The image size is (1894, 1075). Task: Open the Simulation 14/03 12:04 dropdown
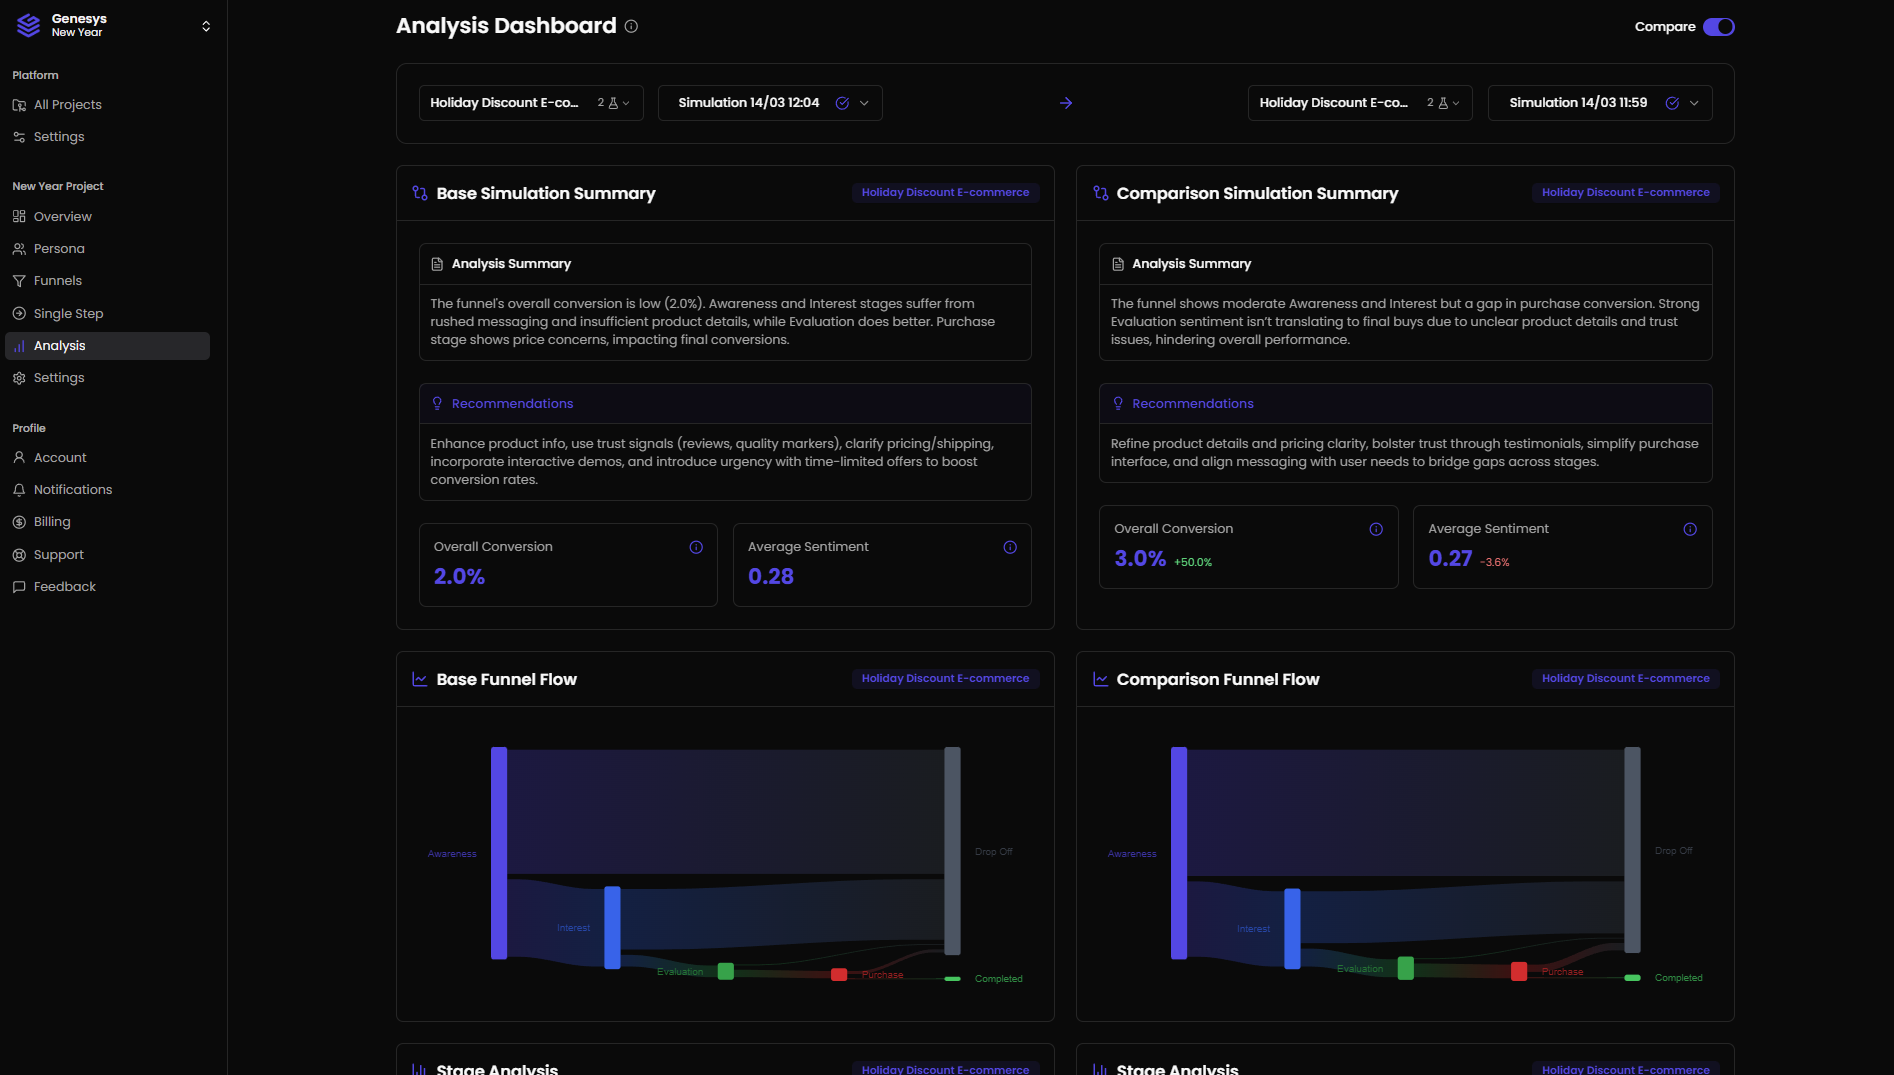click(x=770, y=103)
